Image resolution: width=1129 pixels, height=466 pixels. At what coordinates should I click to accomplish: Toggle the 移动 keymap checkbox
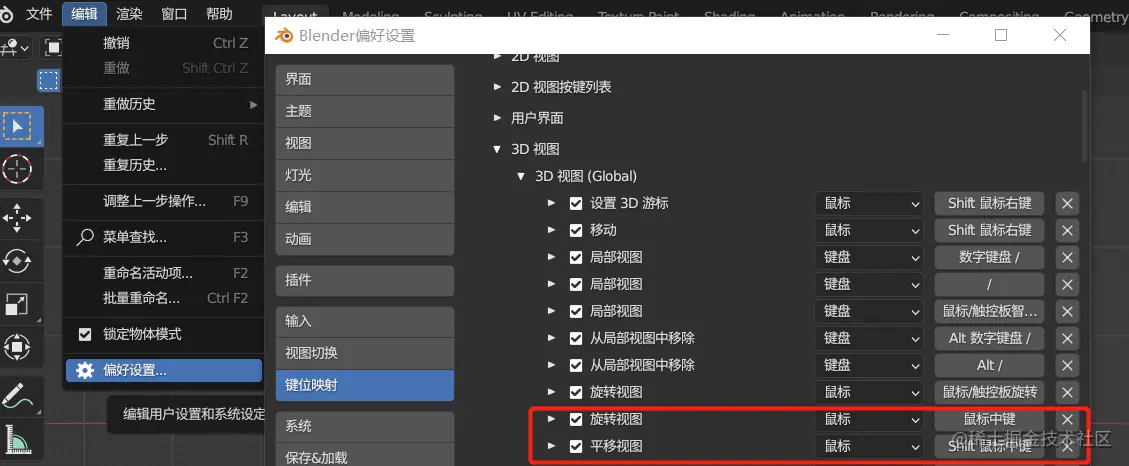pos(575,230)
